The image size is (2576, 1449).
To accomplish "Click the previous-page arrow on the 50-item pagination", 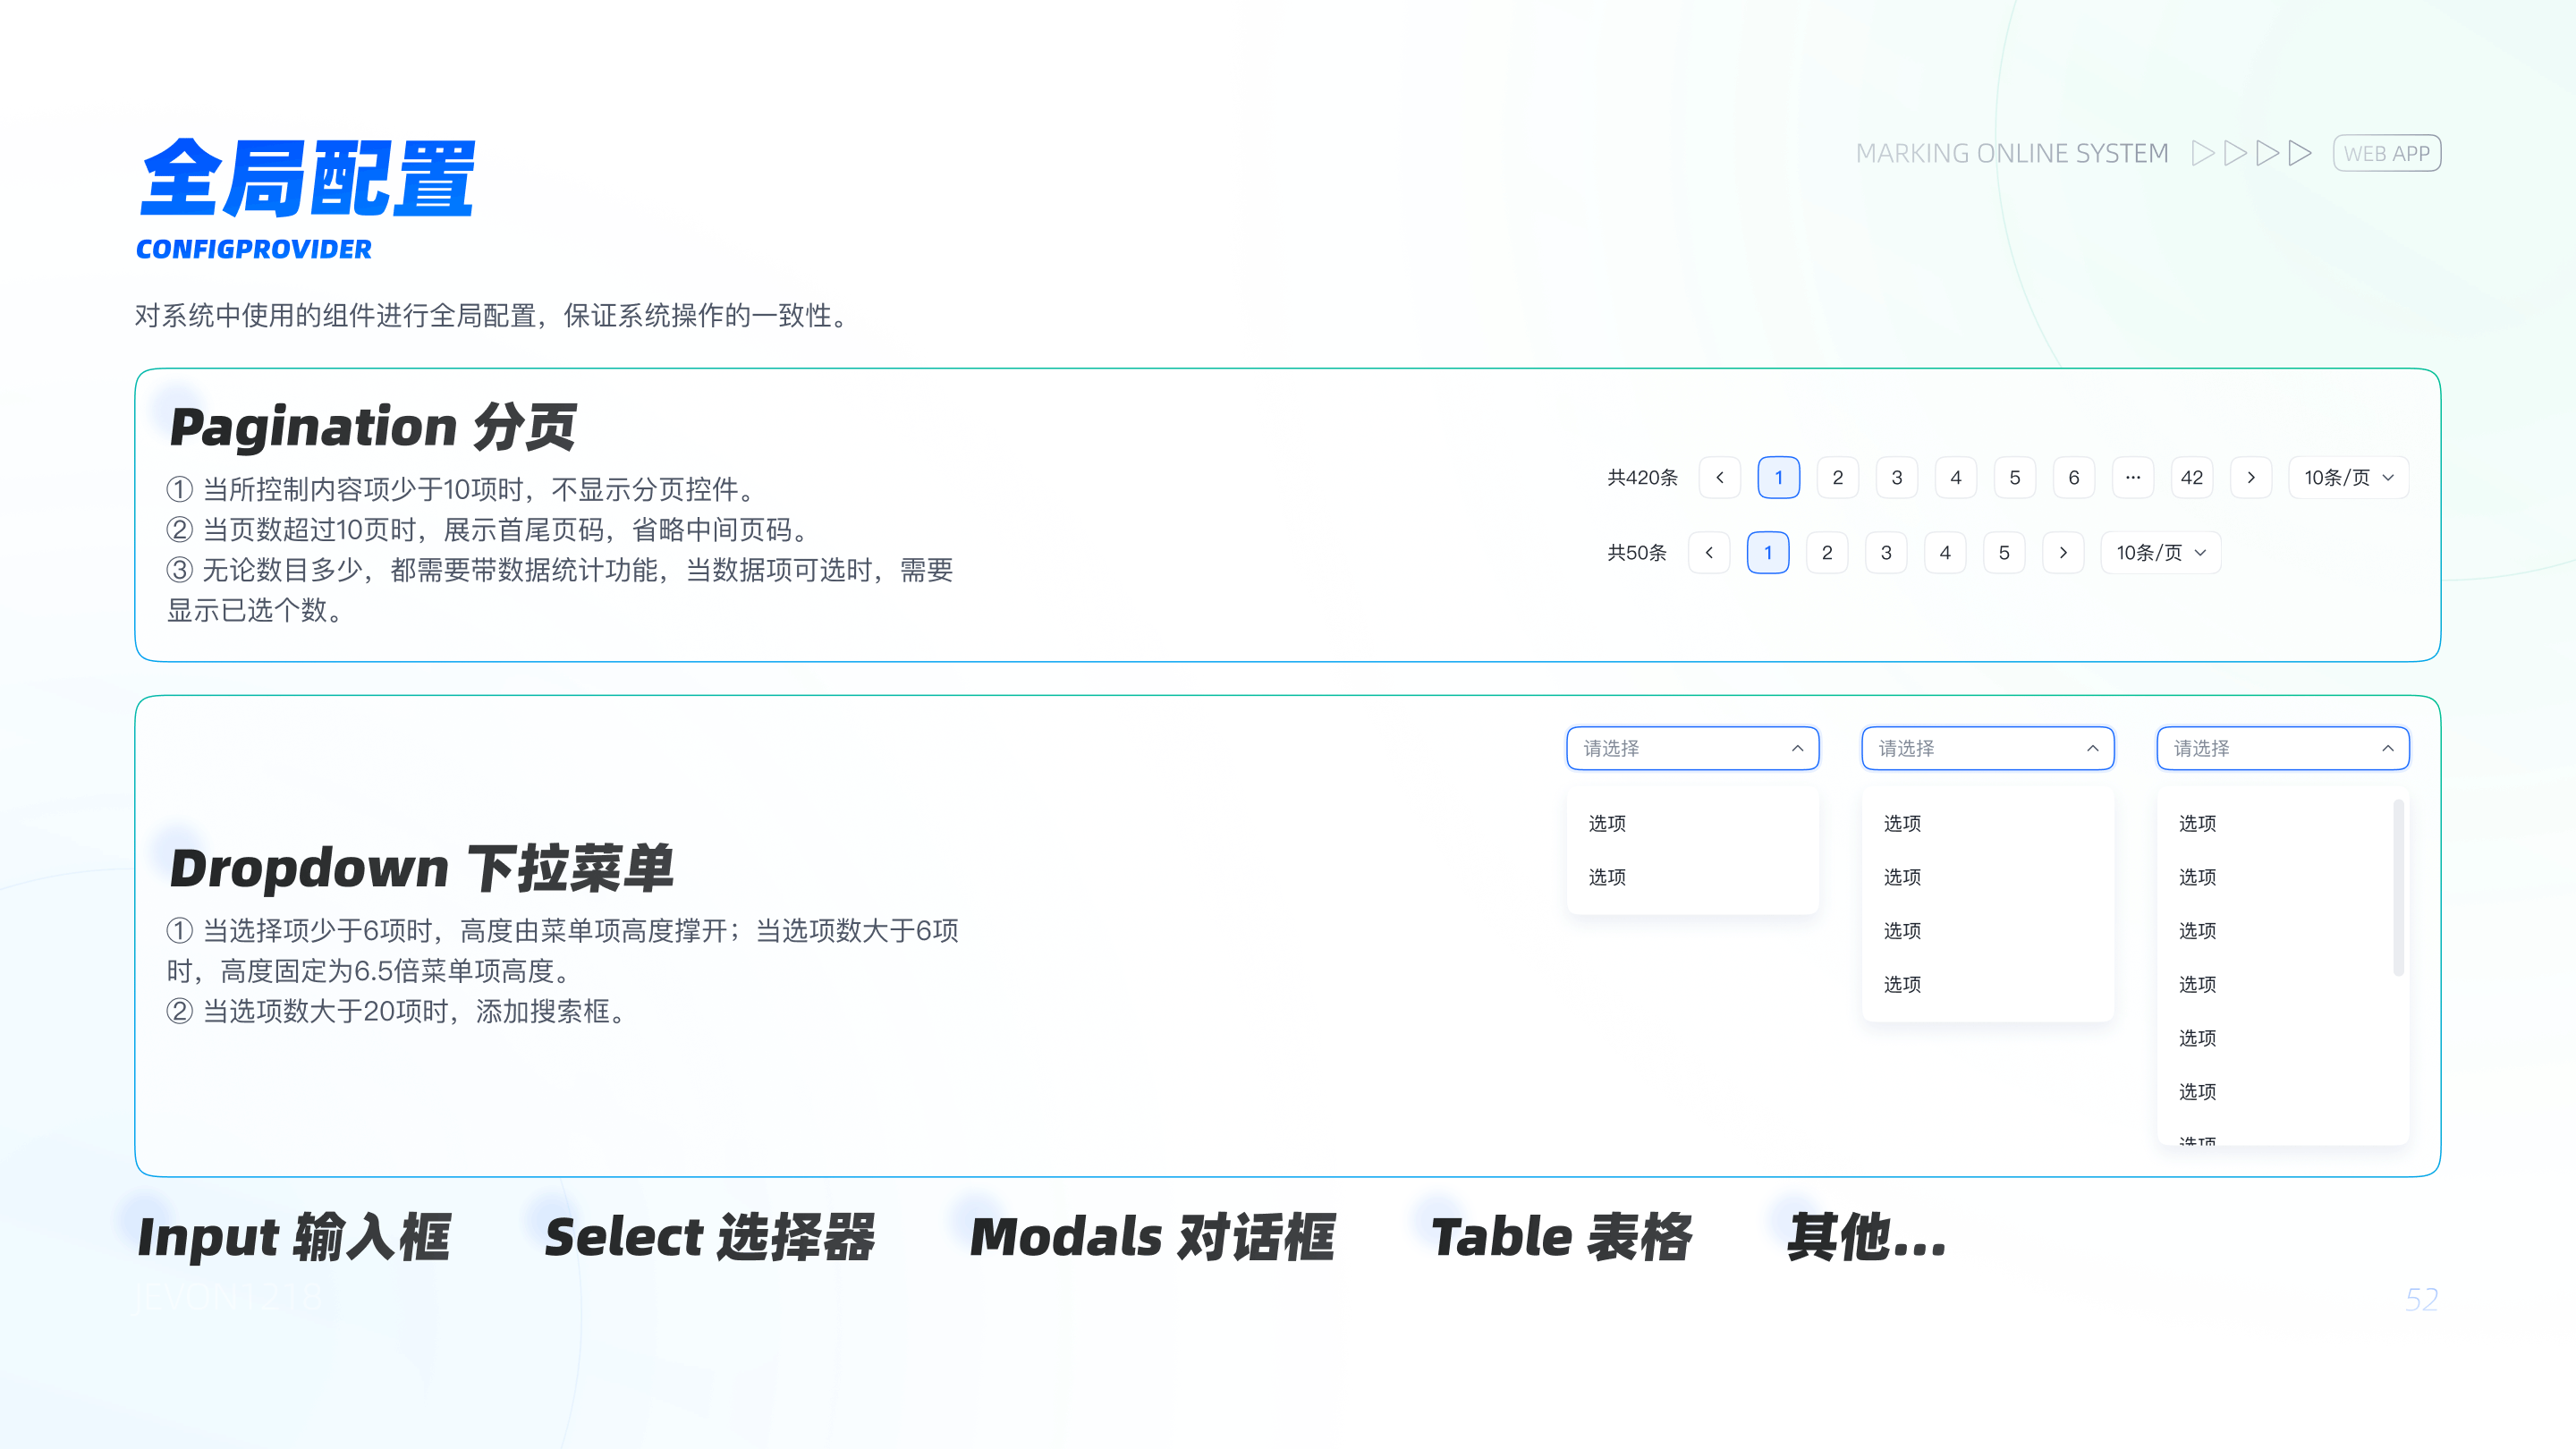I will pos(1710,552).
